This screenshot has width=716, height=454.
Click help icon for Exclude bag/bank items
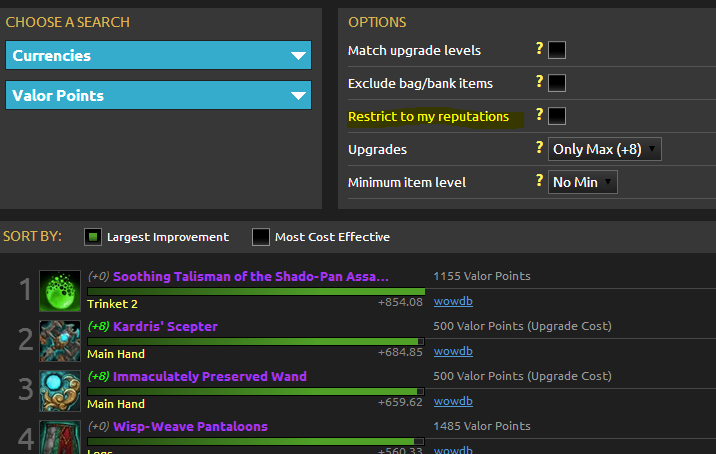[540, 82]
